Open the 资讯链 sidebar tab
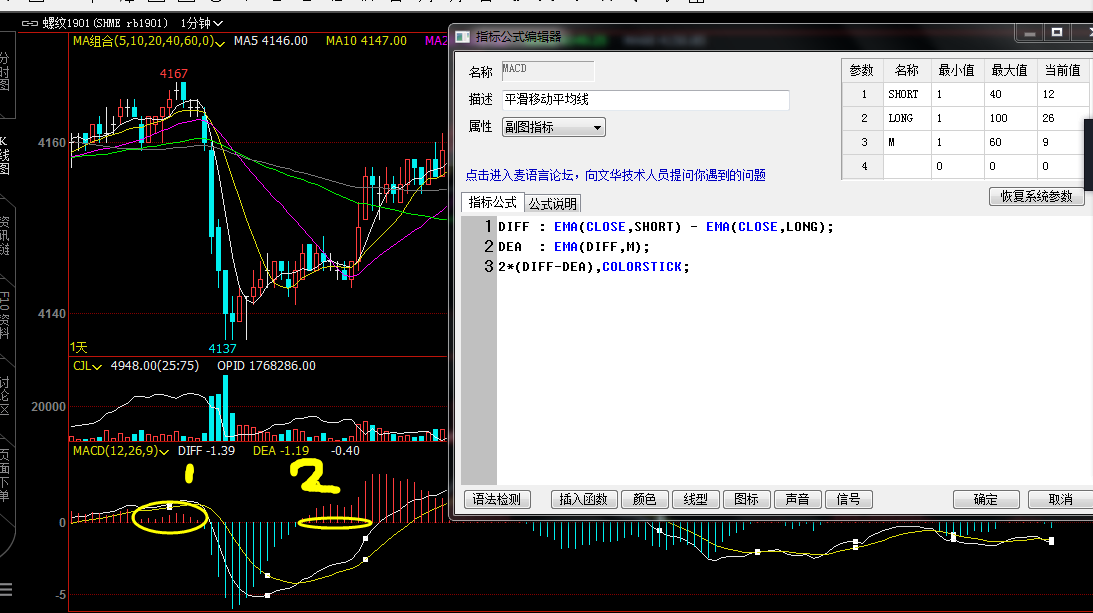The height and width of the screenshot is (613, 1093). click(x=5, y=236)
